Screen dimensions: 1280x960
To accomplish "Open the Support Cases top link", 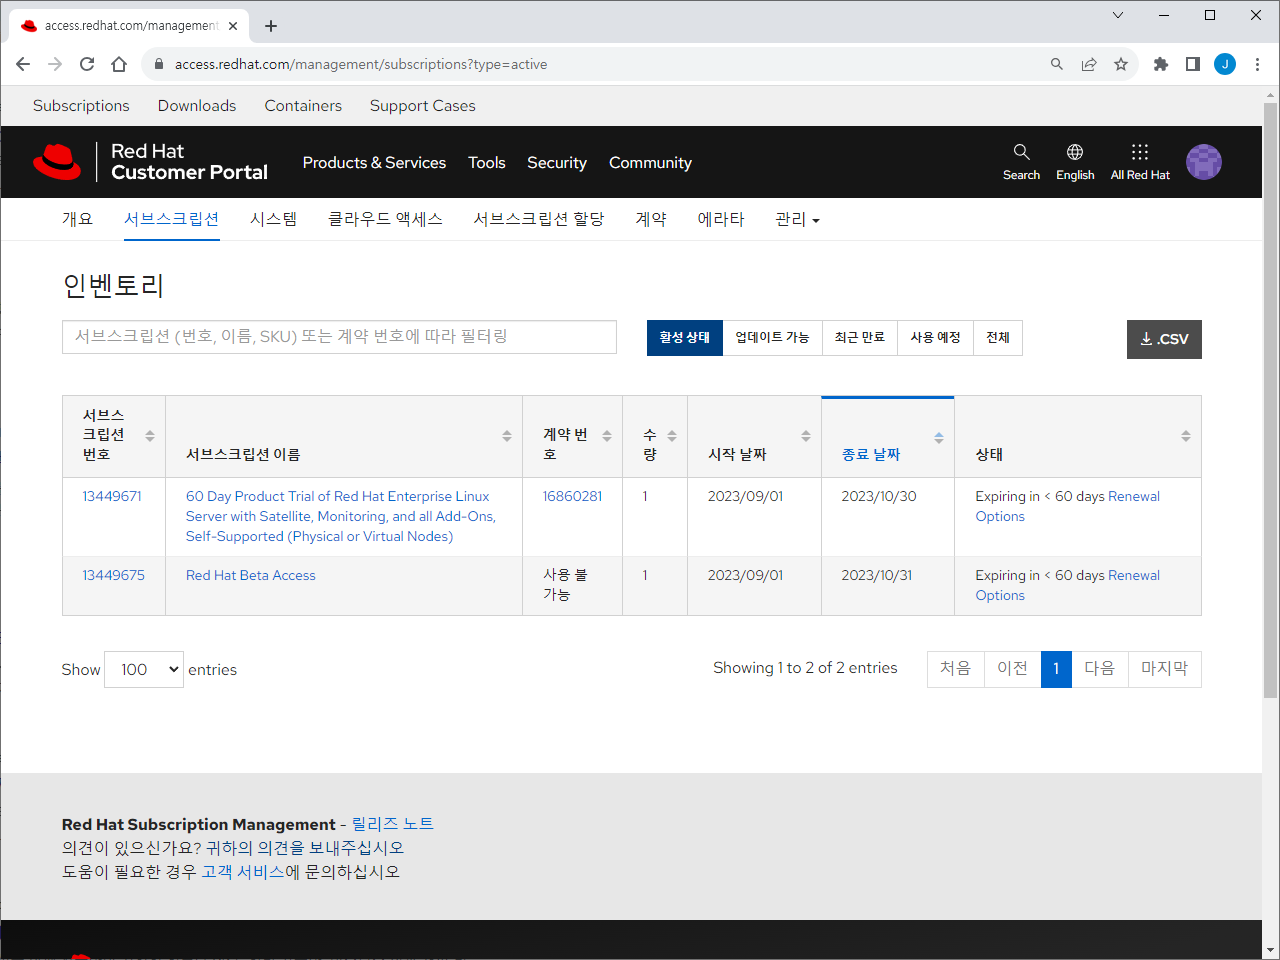I will click(423, 105).
